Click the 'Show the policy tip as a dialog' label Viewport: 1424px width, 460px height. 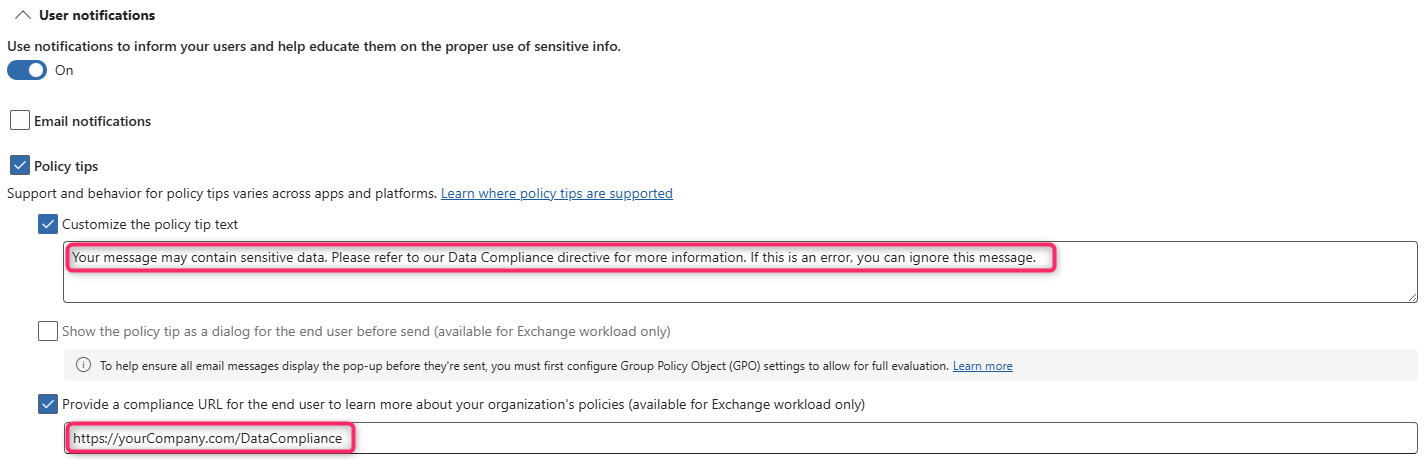(x=365, y=331)
